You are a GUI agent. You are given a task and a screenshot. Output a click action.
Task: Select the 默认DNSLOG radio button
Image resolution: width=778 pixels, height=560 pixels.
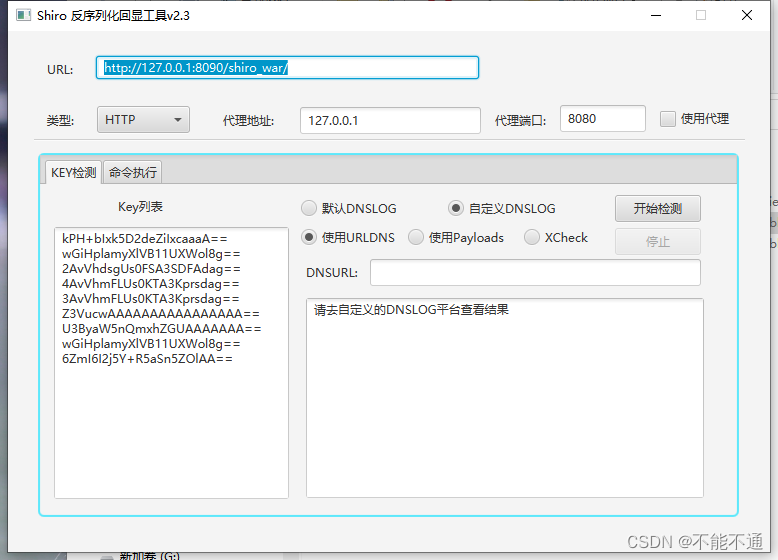pos(309,208)
